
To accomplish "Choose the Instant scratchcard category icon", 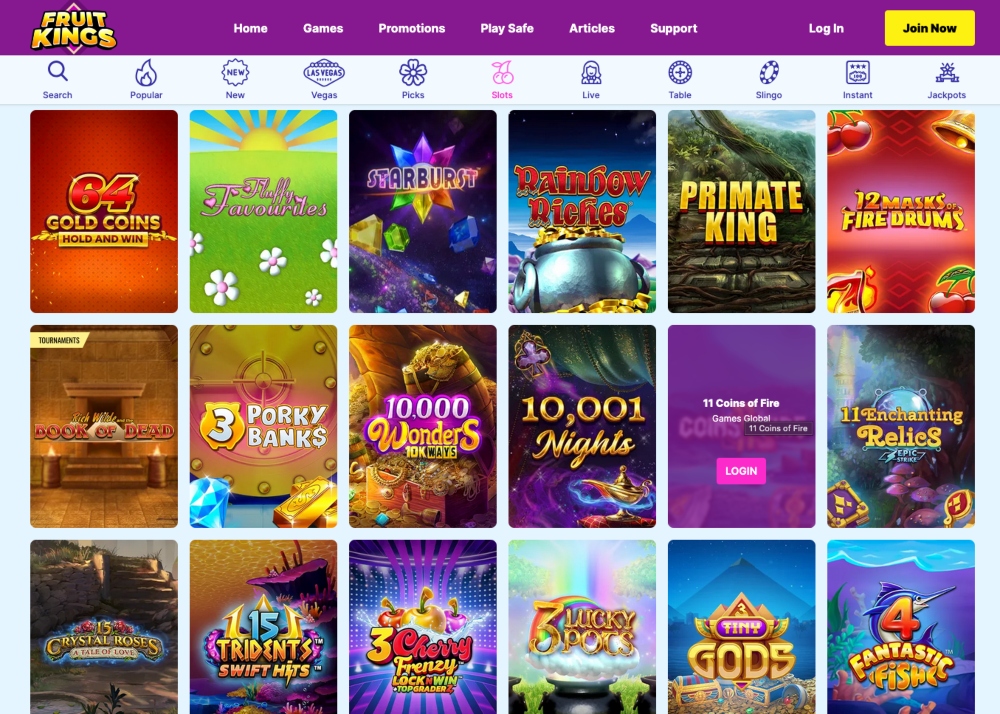I will [x=857, y=73].
